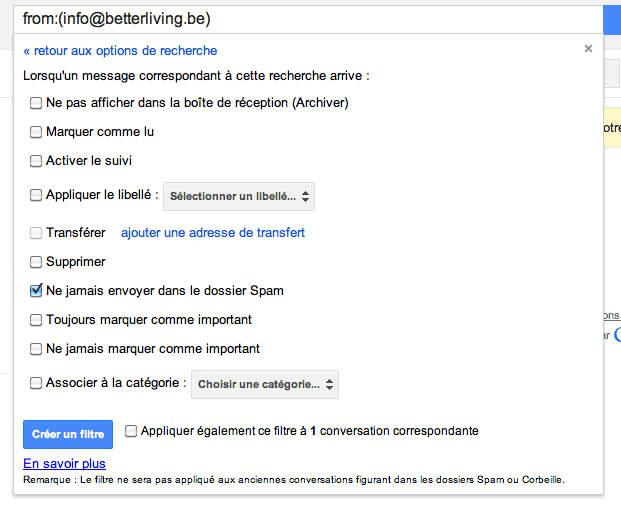The image size is (621, 510).
Task: Open 'ajouter une adresse de transfert' link
Action: point(213,232)
